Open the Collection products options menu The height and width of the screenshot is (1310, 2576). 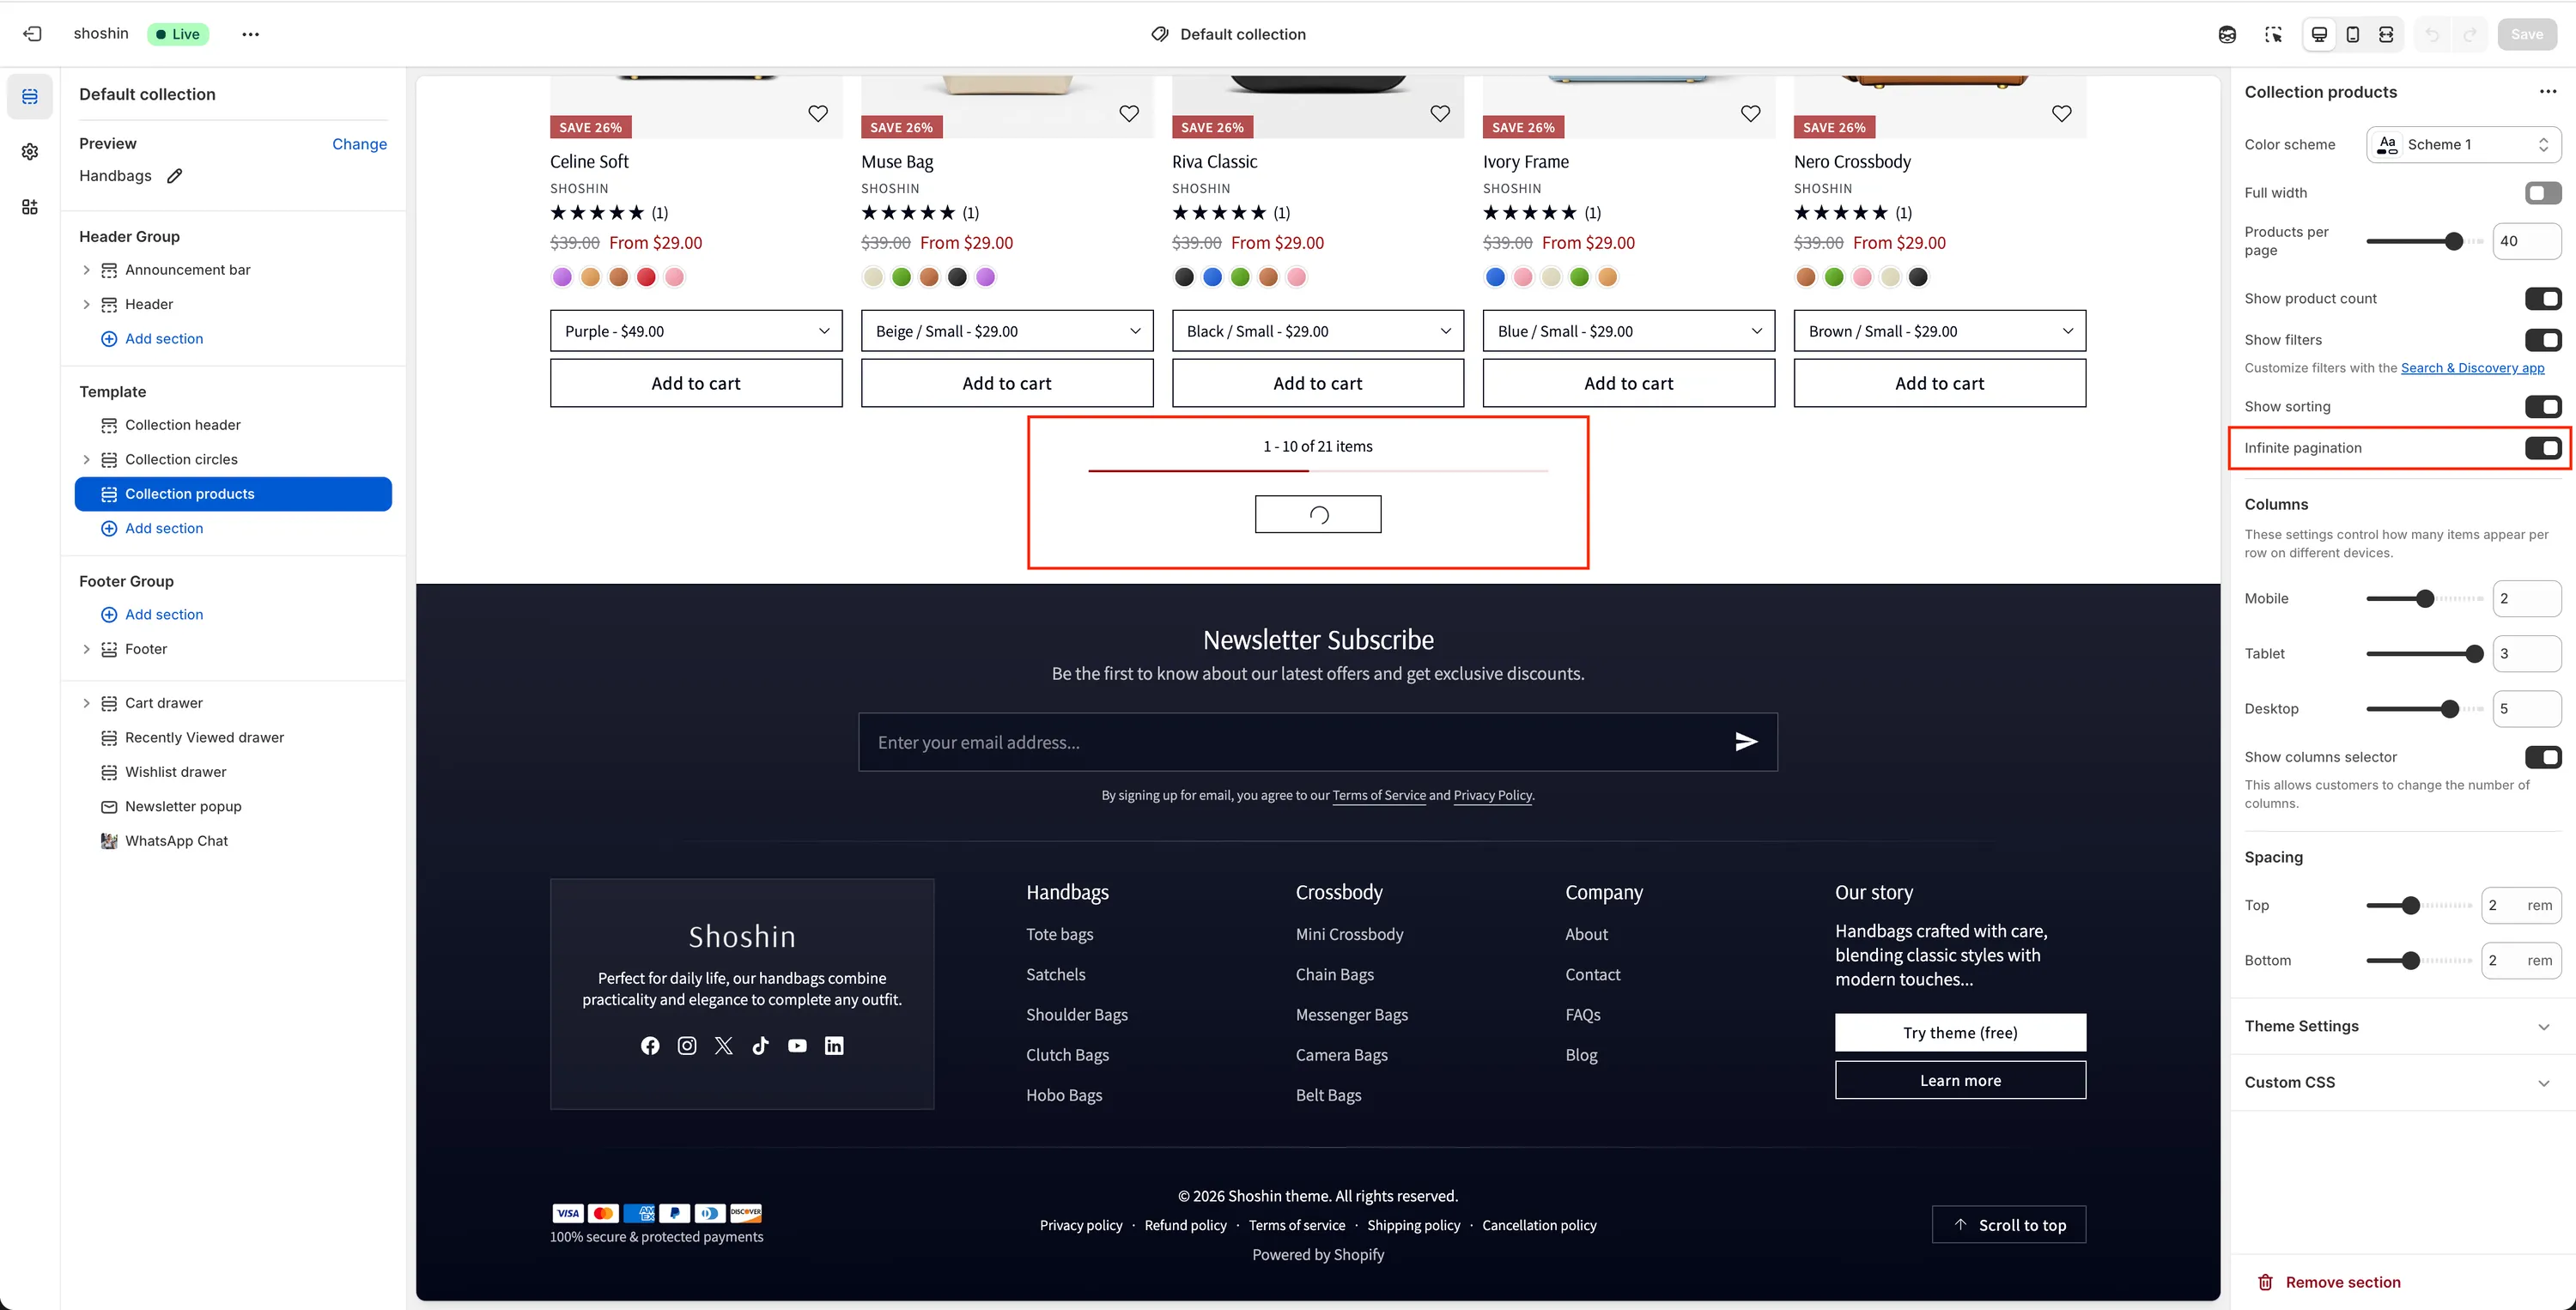click(x=2547, y=91)
